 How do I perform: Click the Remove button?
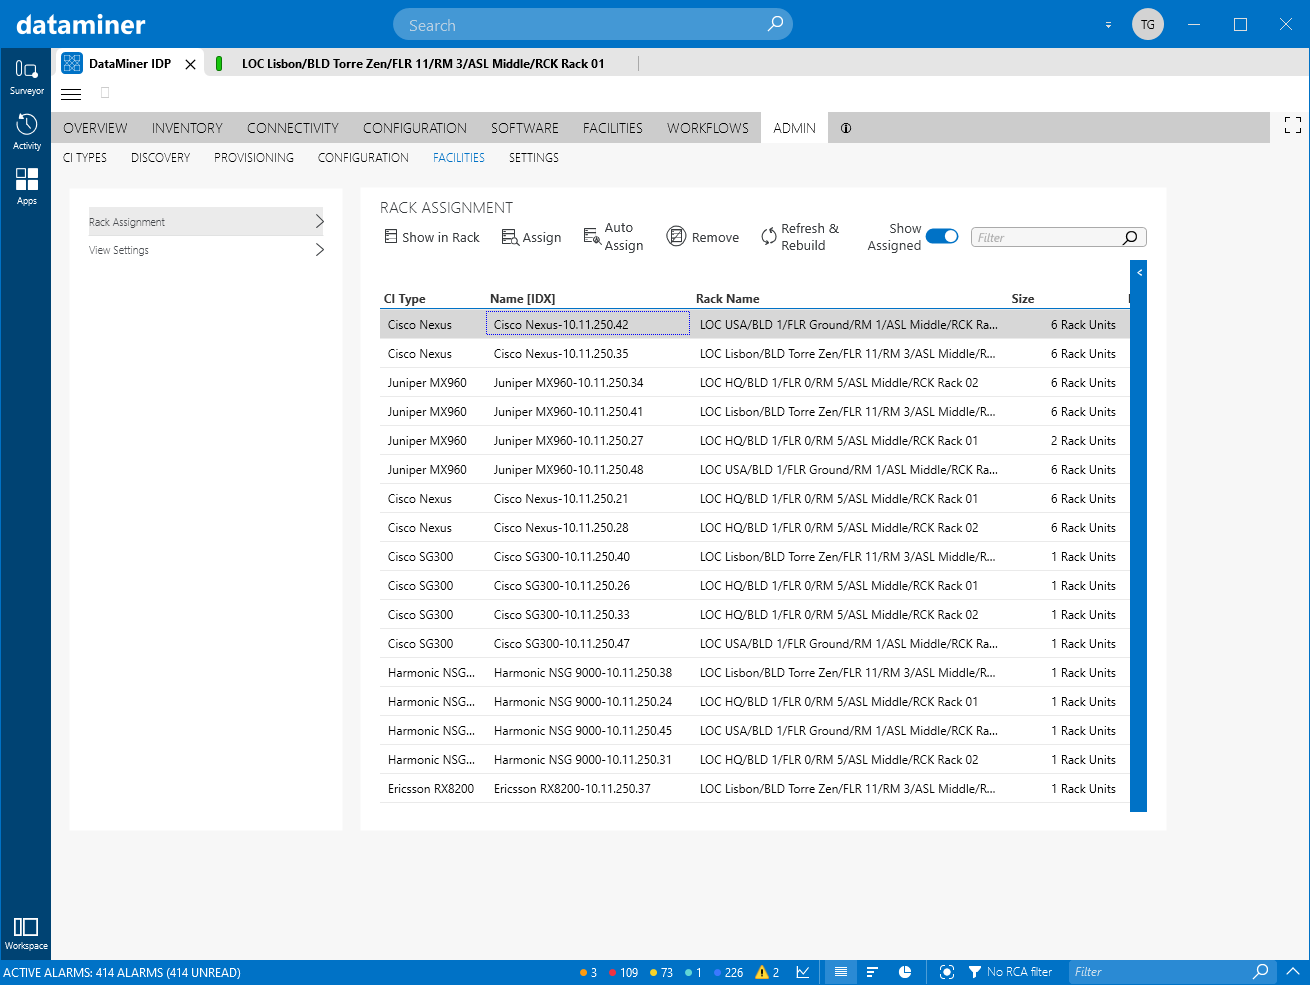coord(703,237)
